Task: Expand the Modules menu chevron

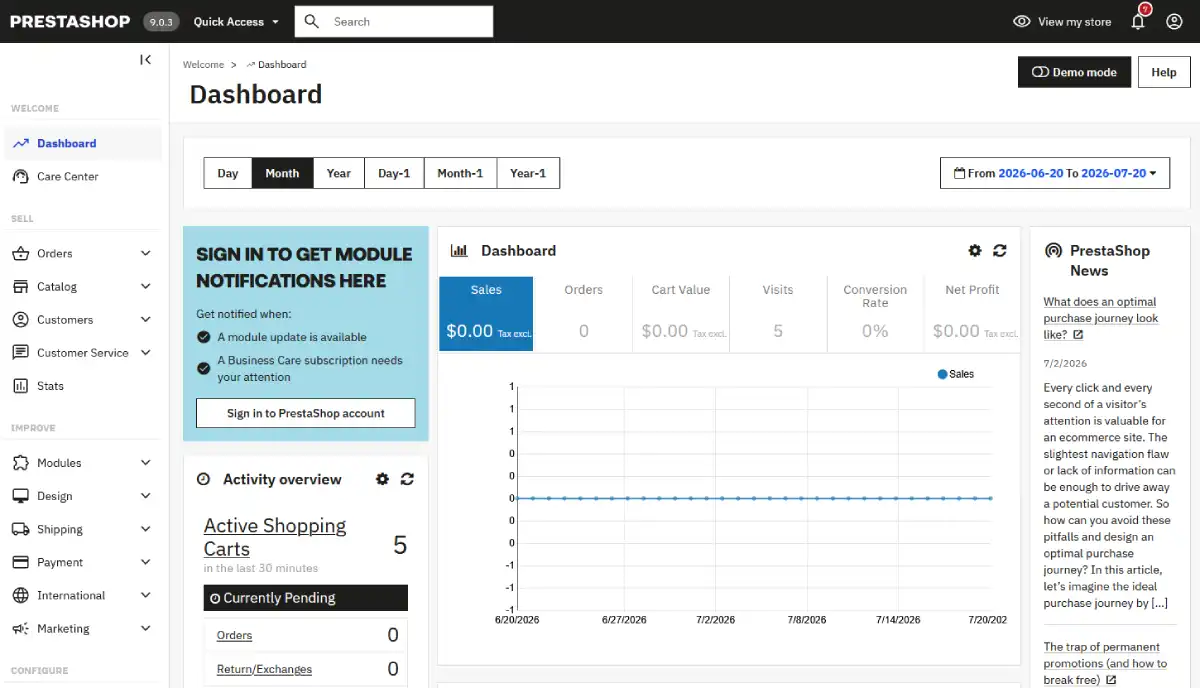Action: tap(146, 463)
